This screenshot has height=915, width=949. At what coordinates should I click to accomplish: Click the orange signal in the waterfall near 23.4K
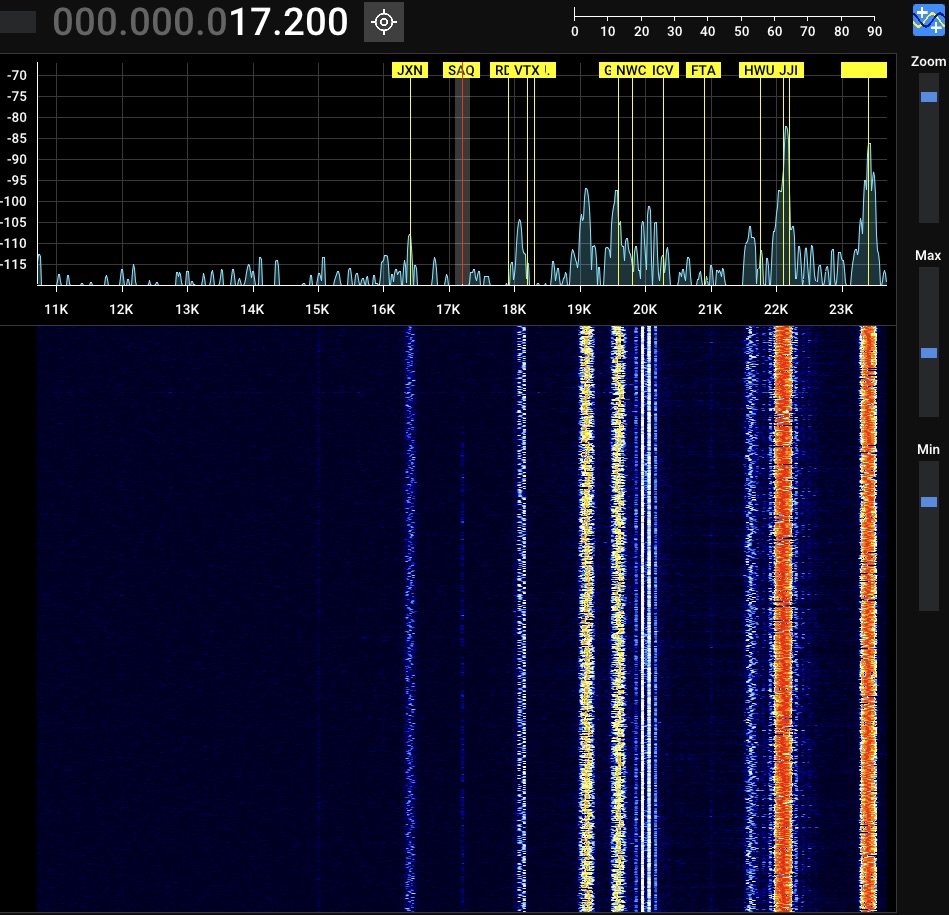click(868, 617)
